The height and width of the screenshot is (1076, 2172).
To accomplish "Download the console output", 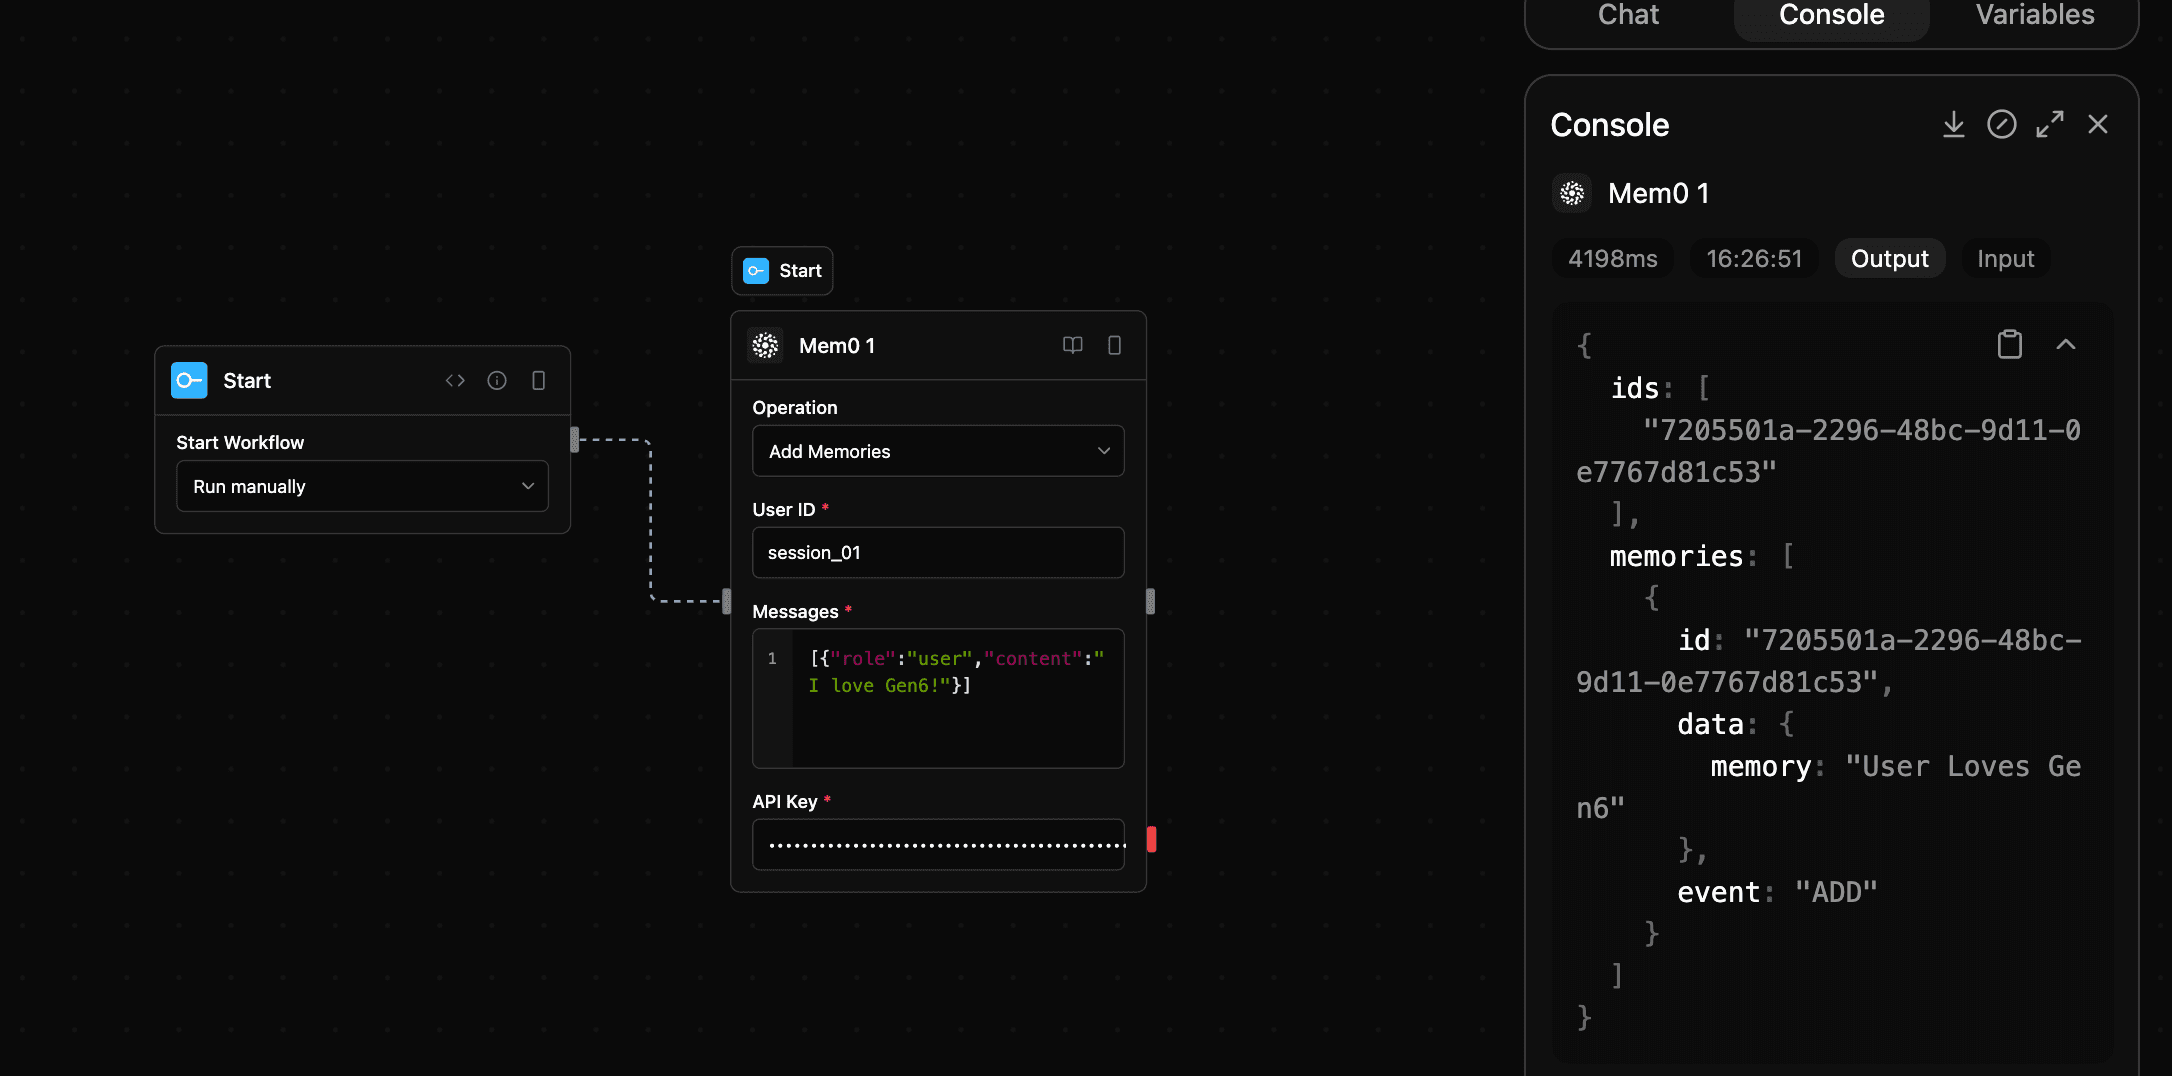I will 1953,124.
